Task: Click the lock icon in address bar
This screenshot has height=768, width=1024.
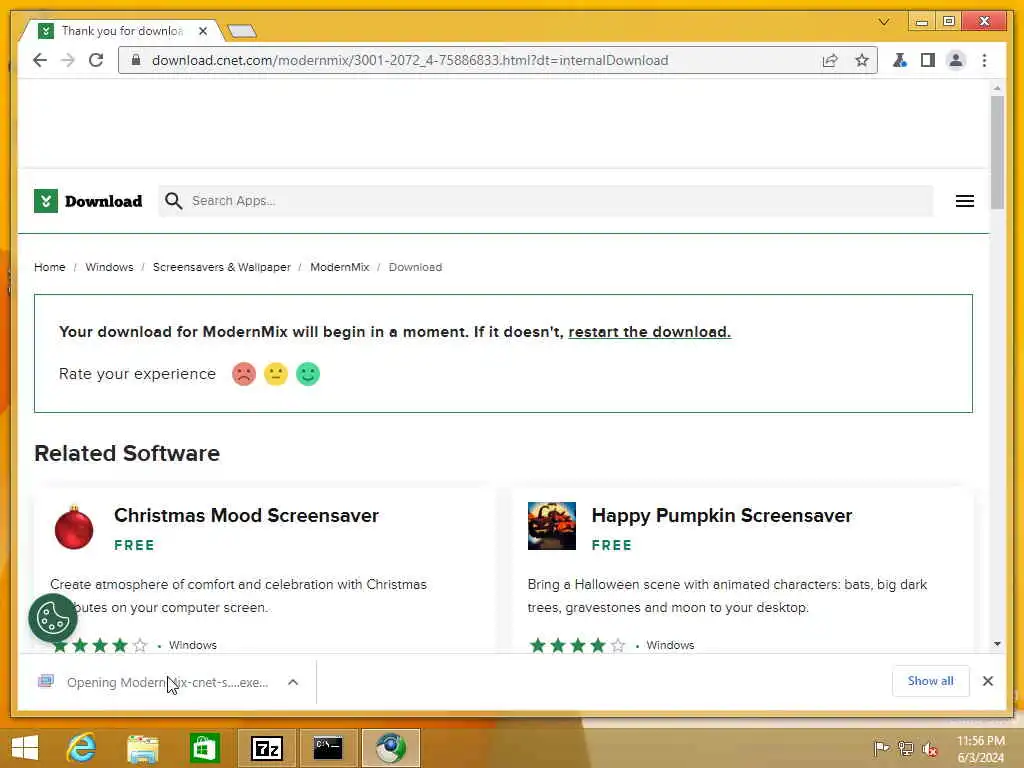Action: click(136, 60)
